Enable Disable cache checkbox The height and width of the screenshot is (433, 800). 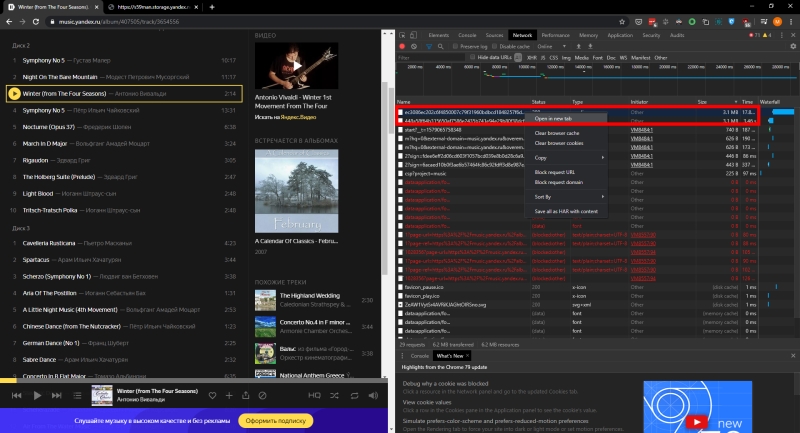[x=494, y=46]
